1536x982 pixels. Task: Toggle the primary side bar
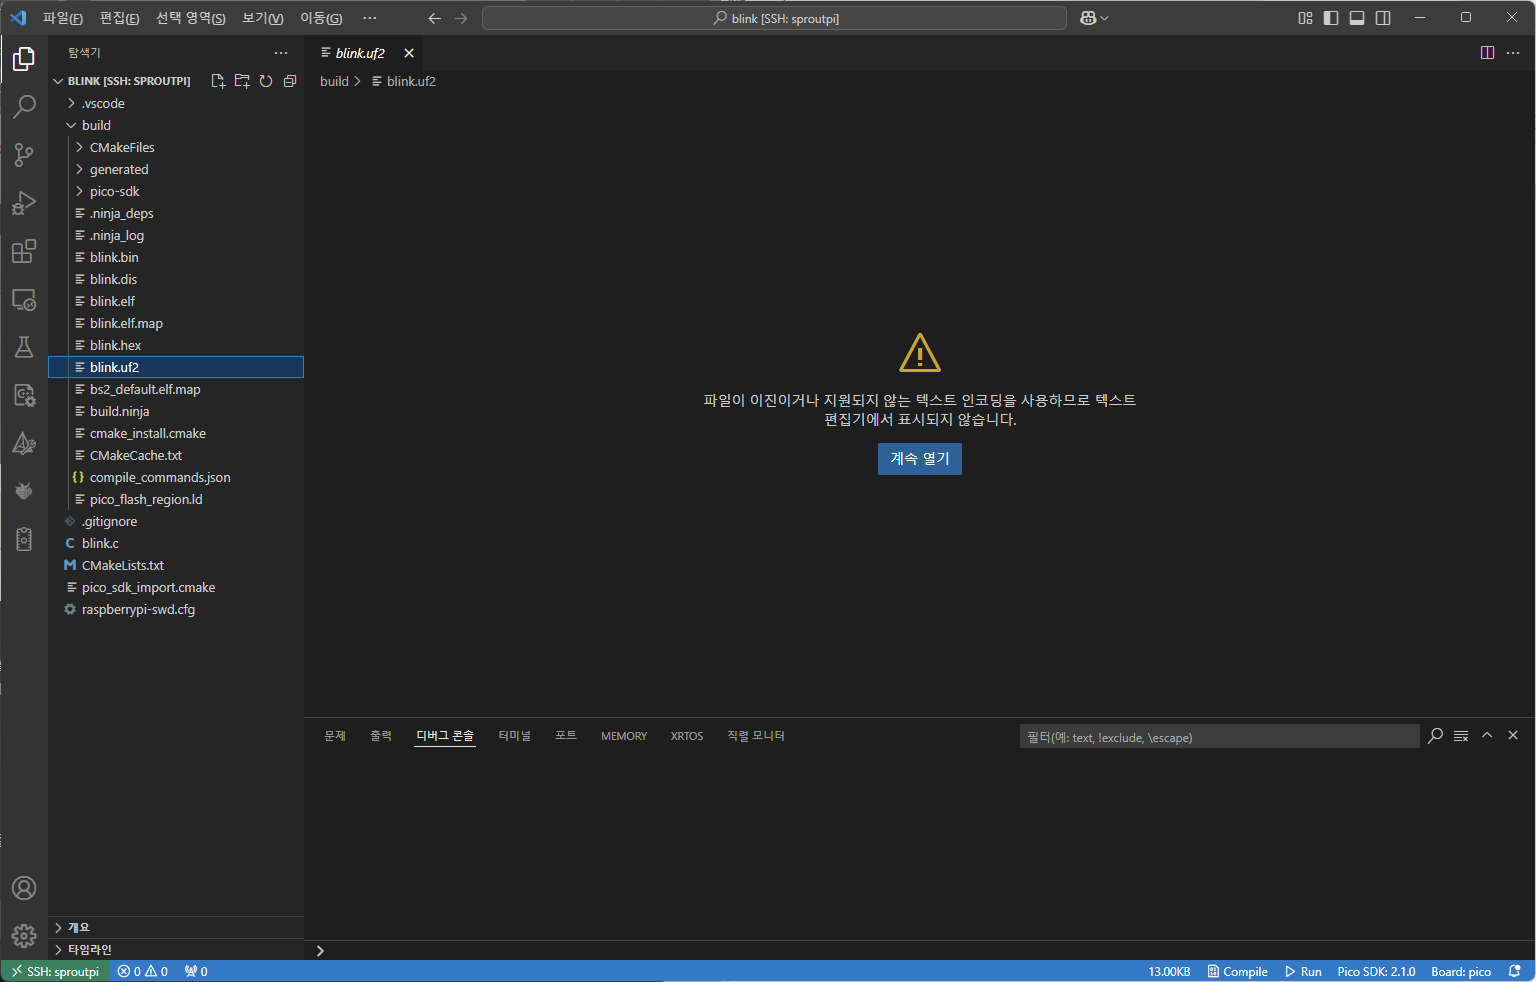click(x=1331, y=18)
